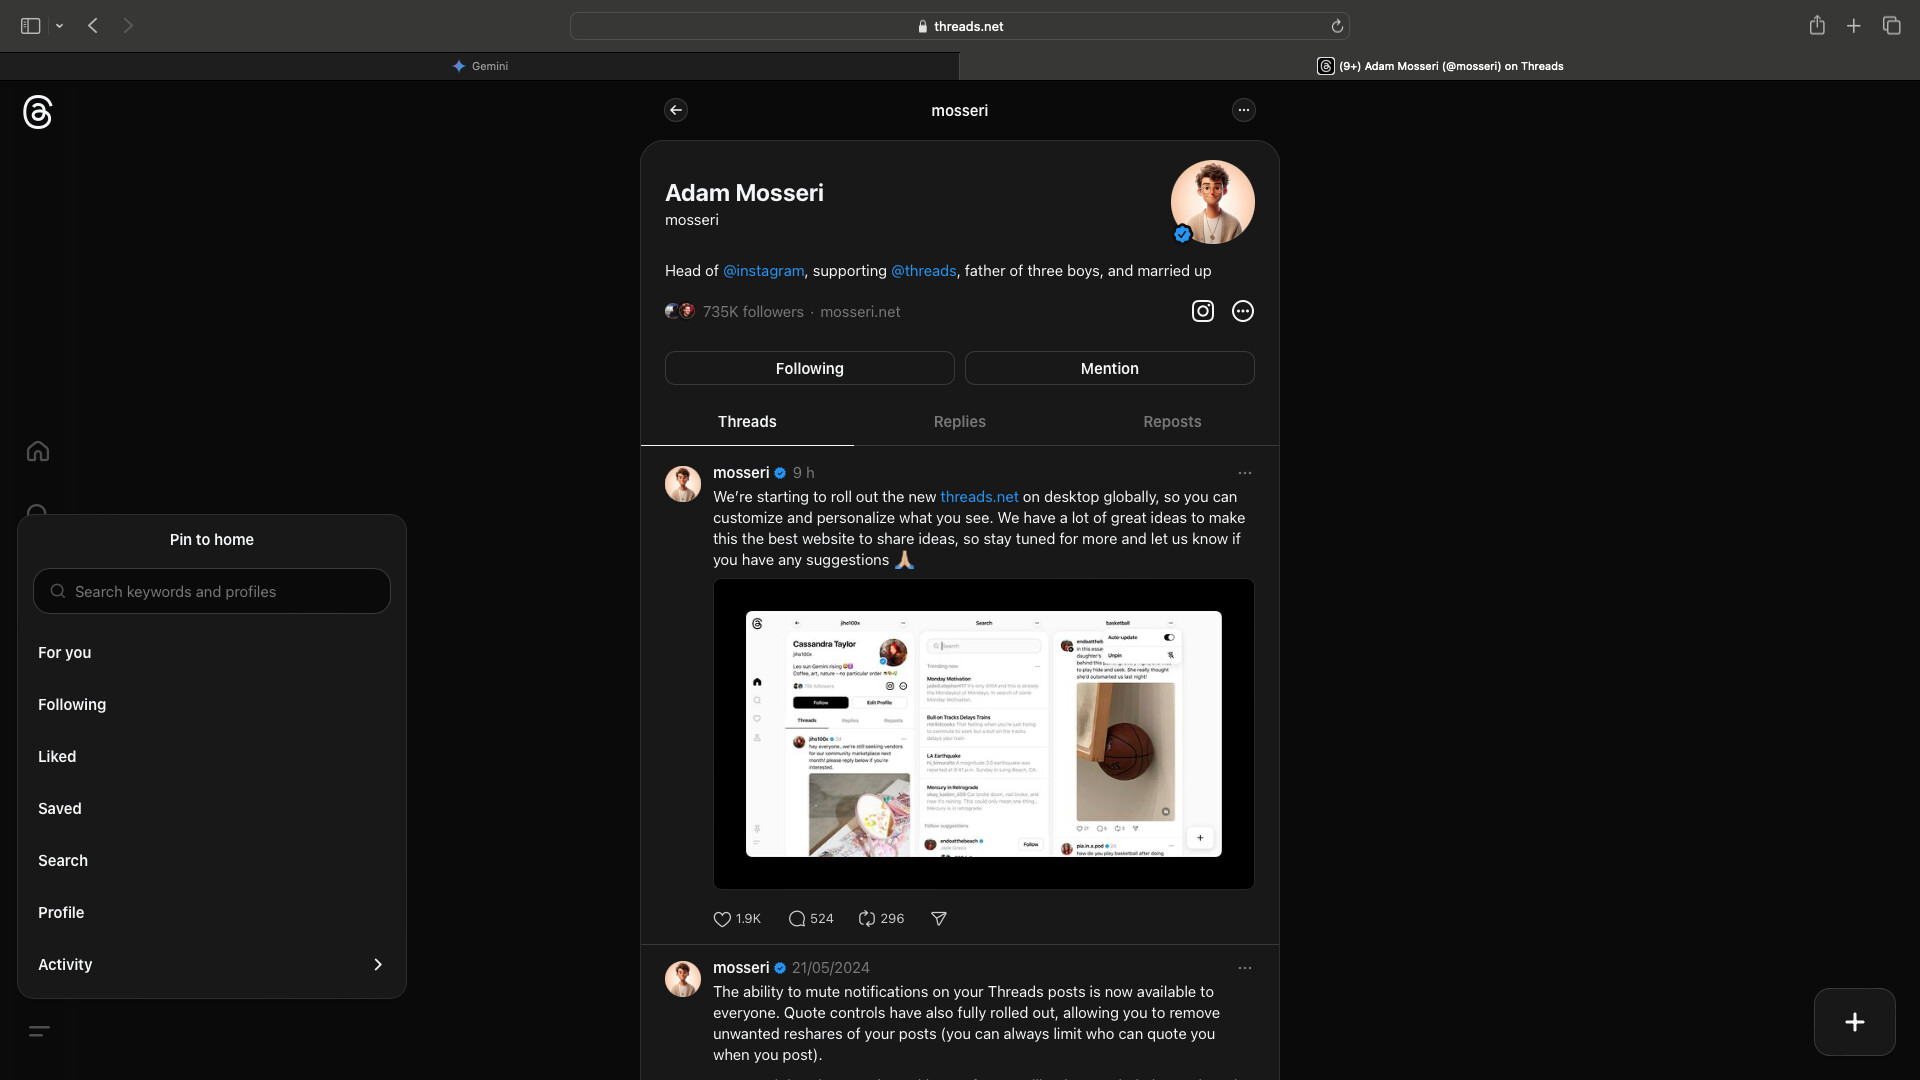Open the mosseri.net website link
Screen dimensions: 1920x1080
860,312
